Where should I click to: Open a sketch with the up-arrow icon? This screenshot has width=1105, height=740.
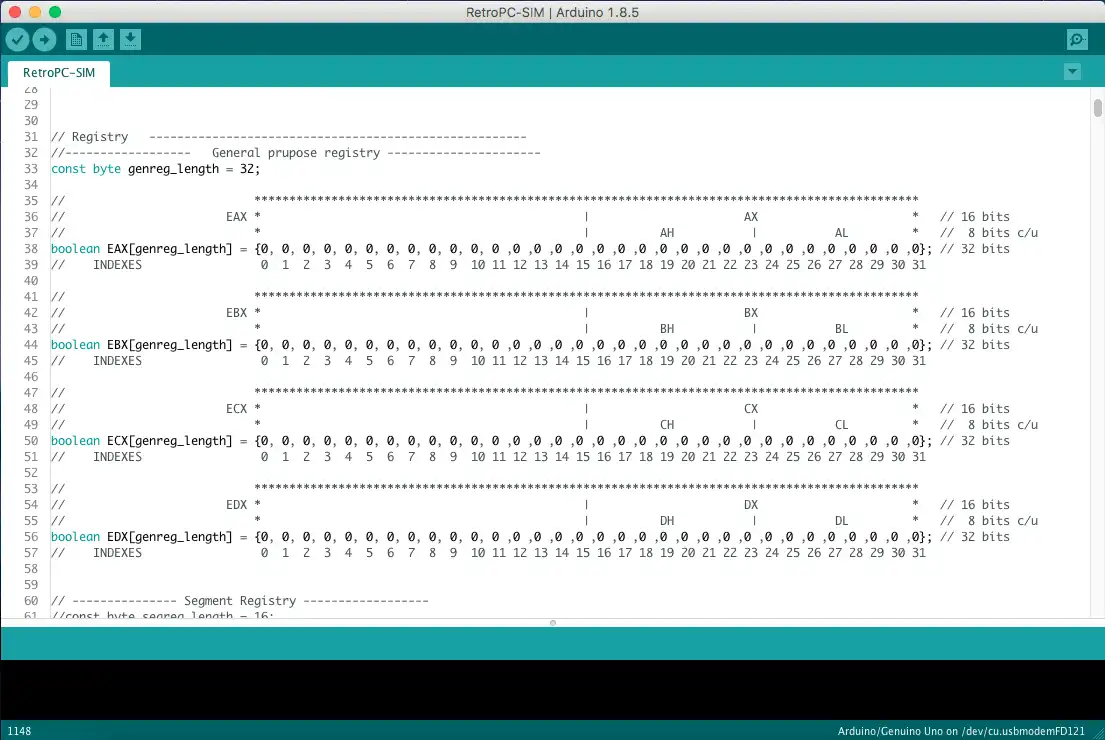tap(103, 39)
